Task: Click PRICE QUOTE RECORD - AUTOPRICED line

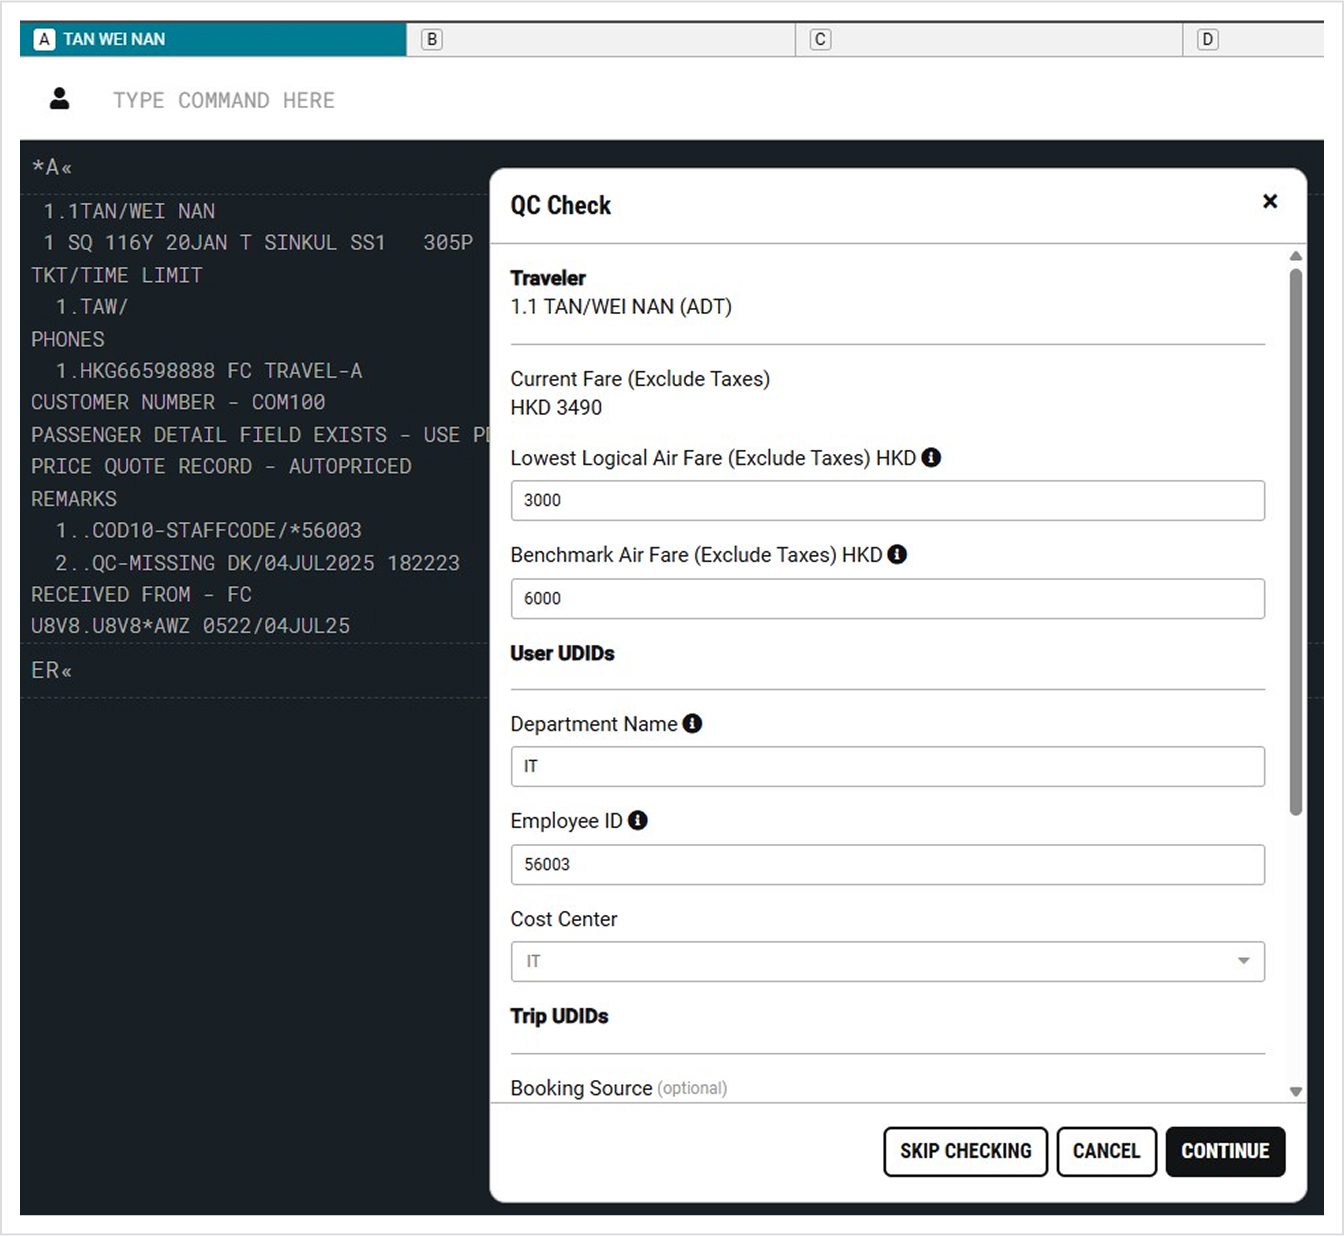Action: 221,466
